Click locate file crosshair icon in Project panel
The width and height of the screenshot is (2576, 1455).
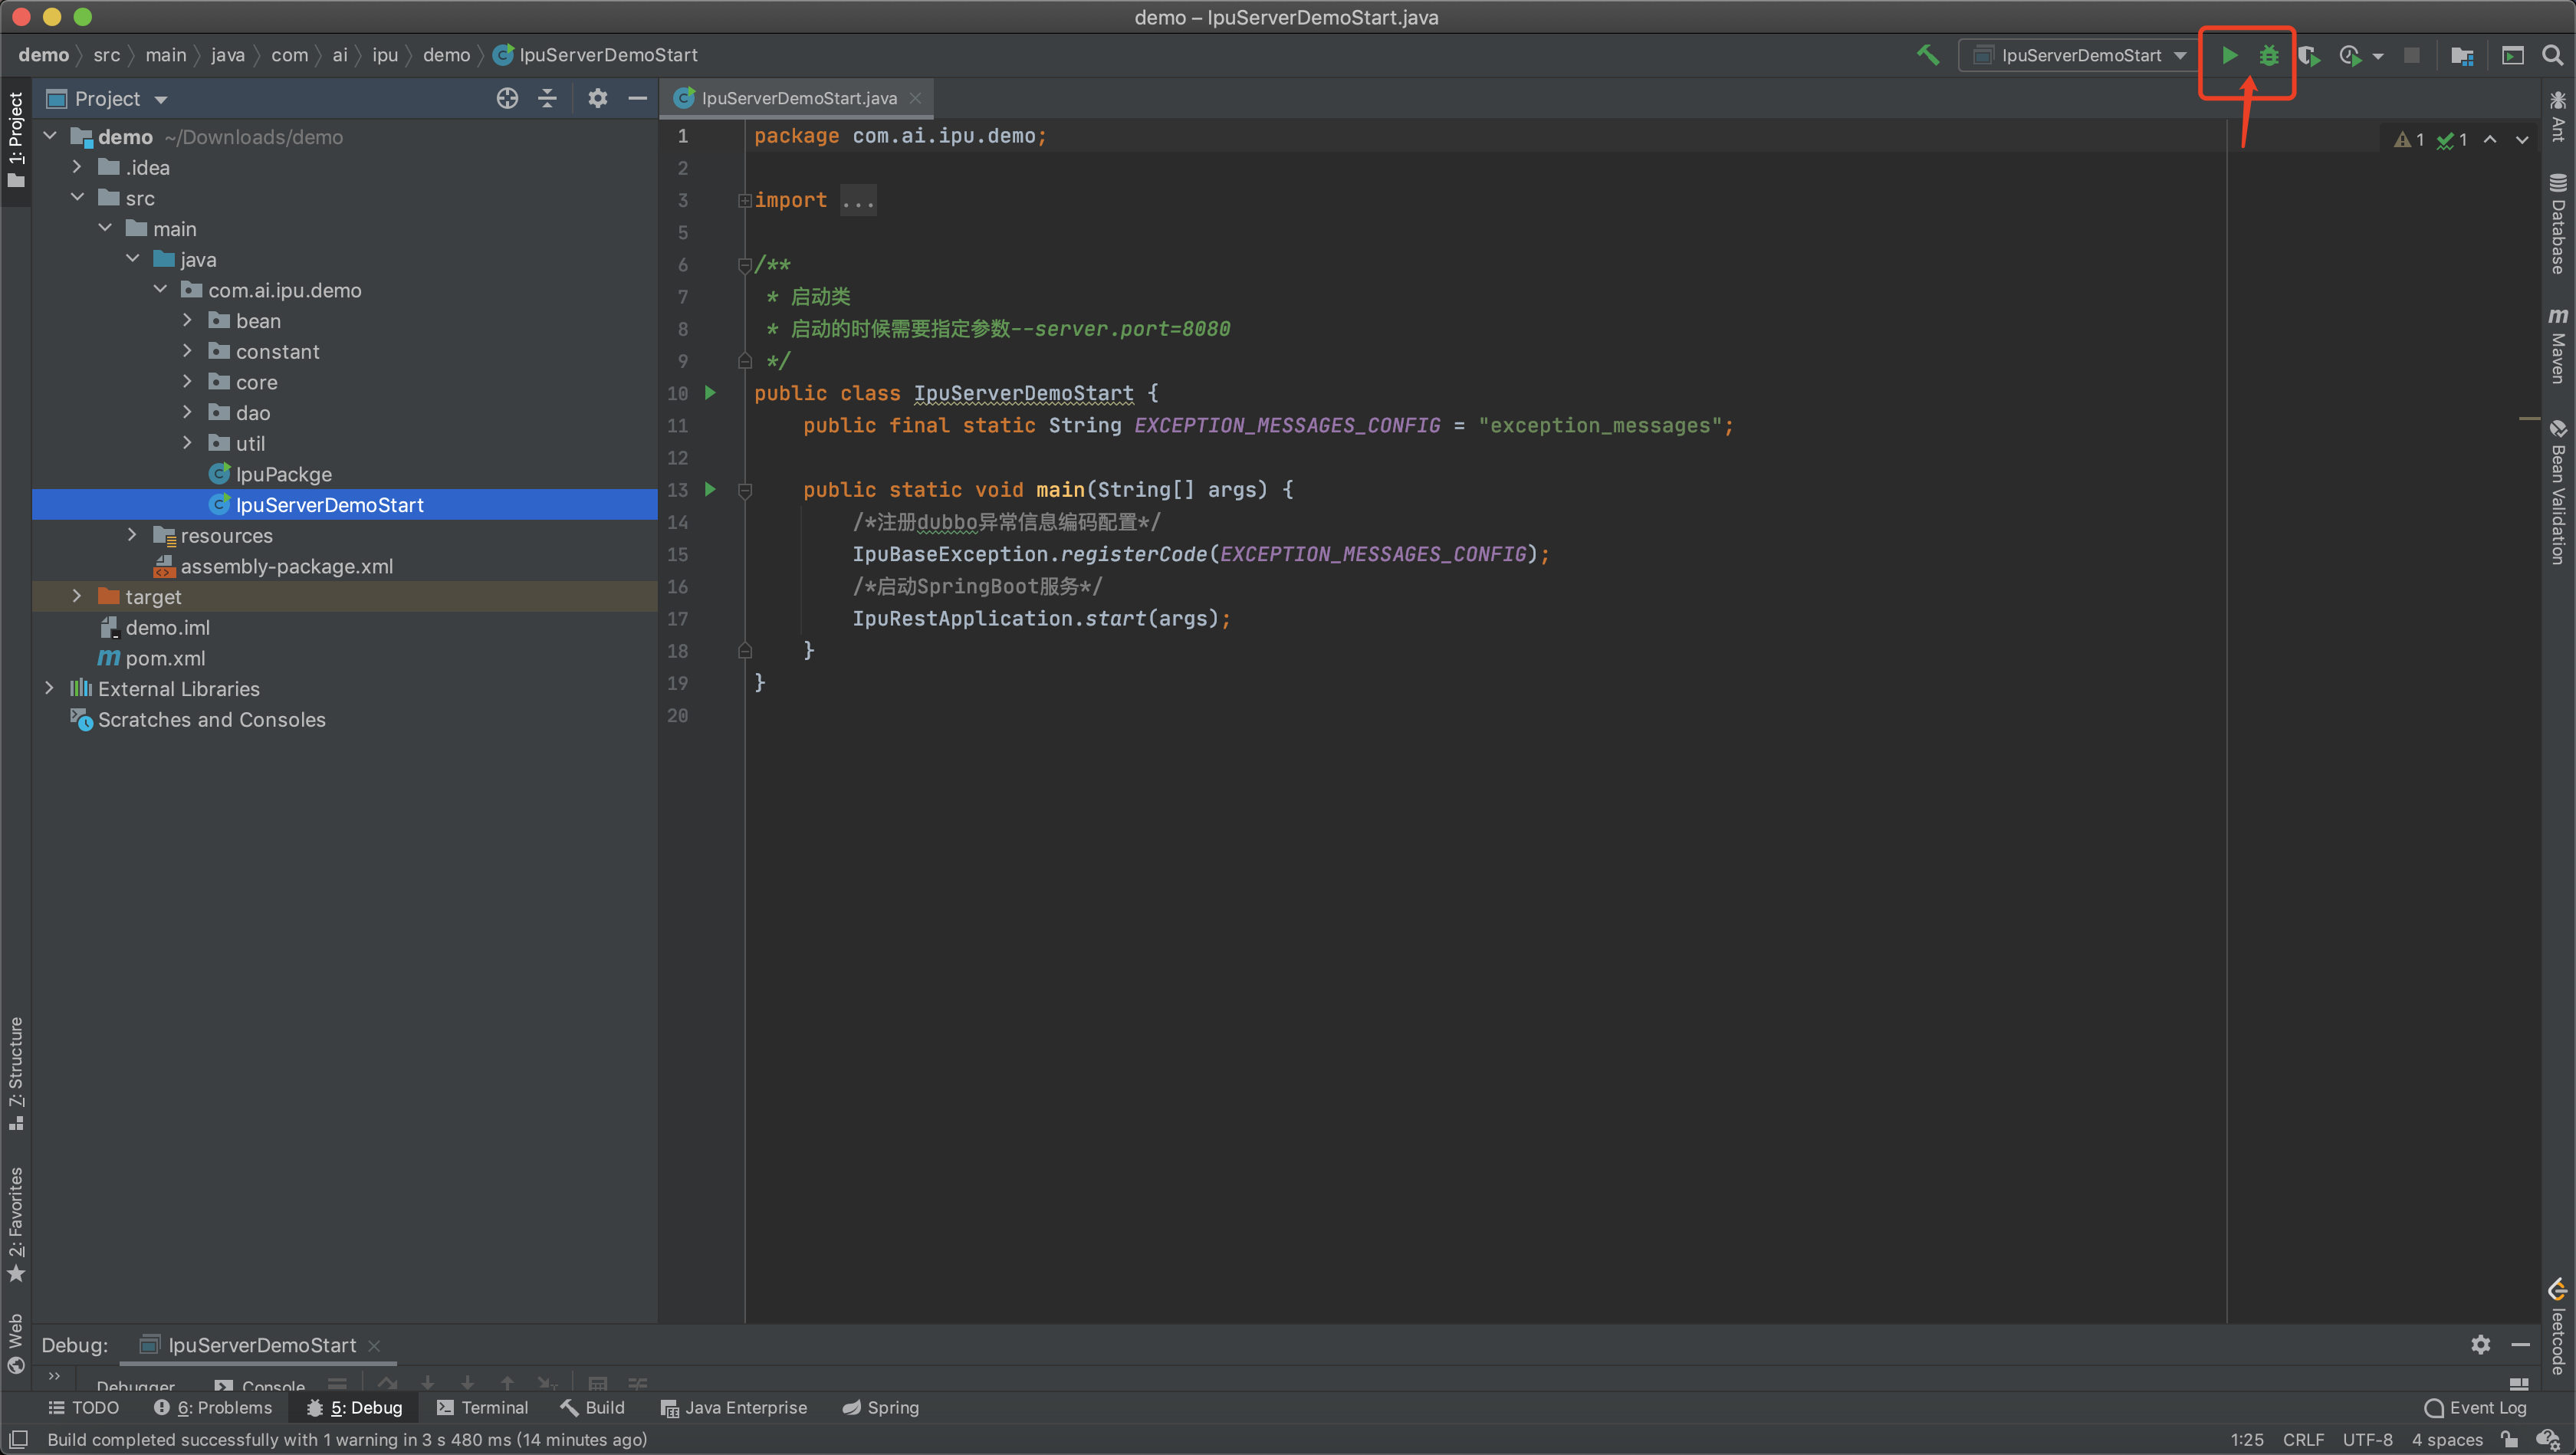(x=507, y=98)
